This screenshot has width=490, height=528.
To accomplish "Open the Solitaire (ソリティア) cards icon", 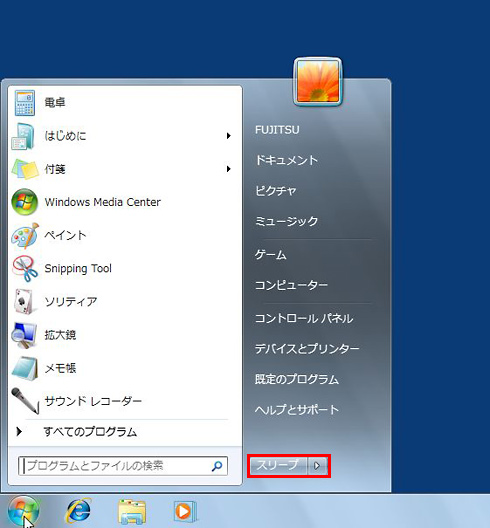I will coord(24,301).
